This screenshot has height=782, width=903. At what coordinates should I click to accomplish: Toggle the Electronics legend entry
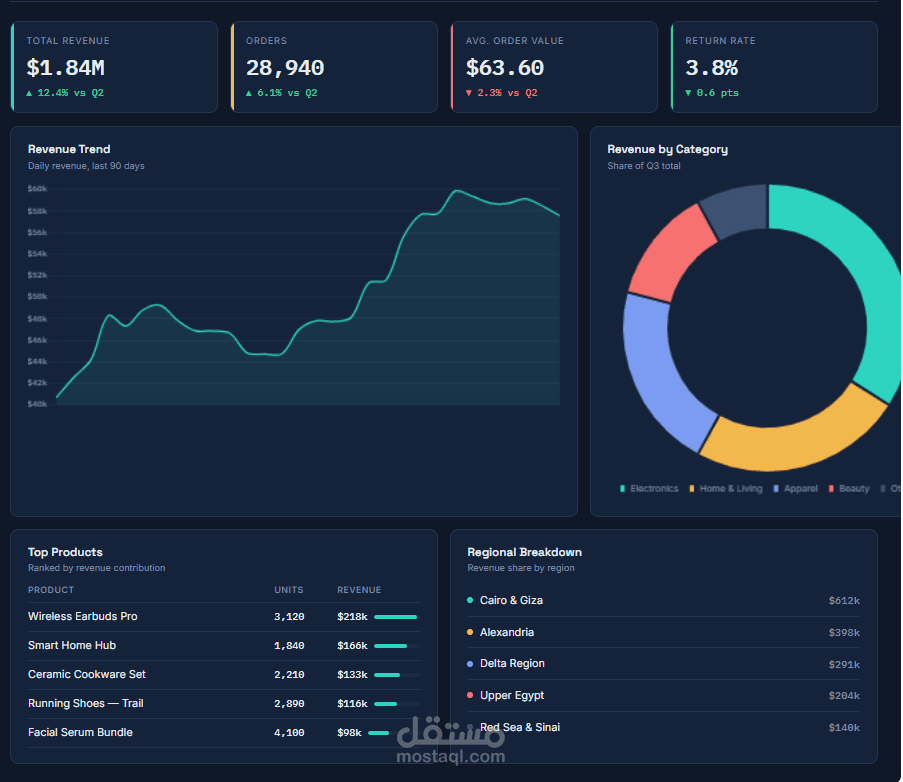pos(649,488)
